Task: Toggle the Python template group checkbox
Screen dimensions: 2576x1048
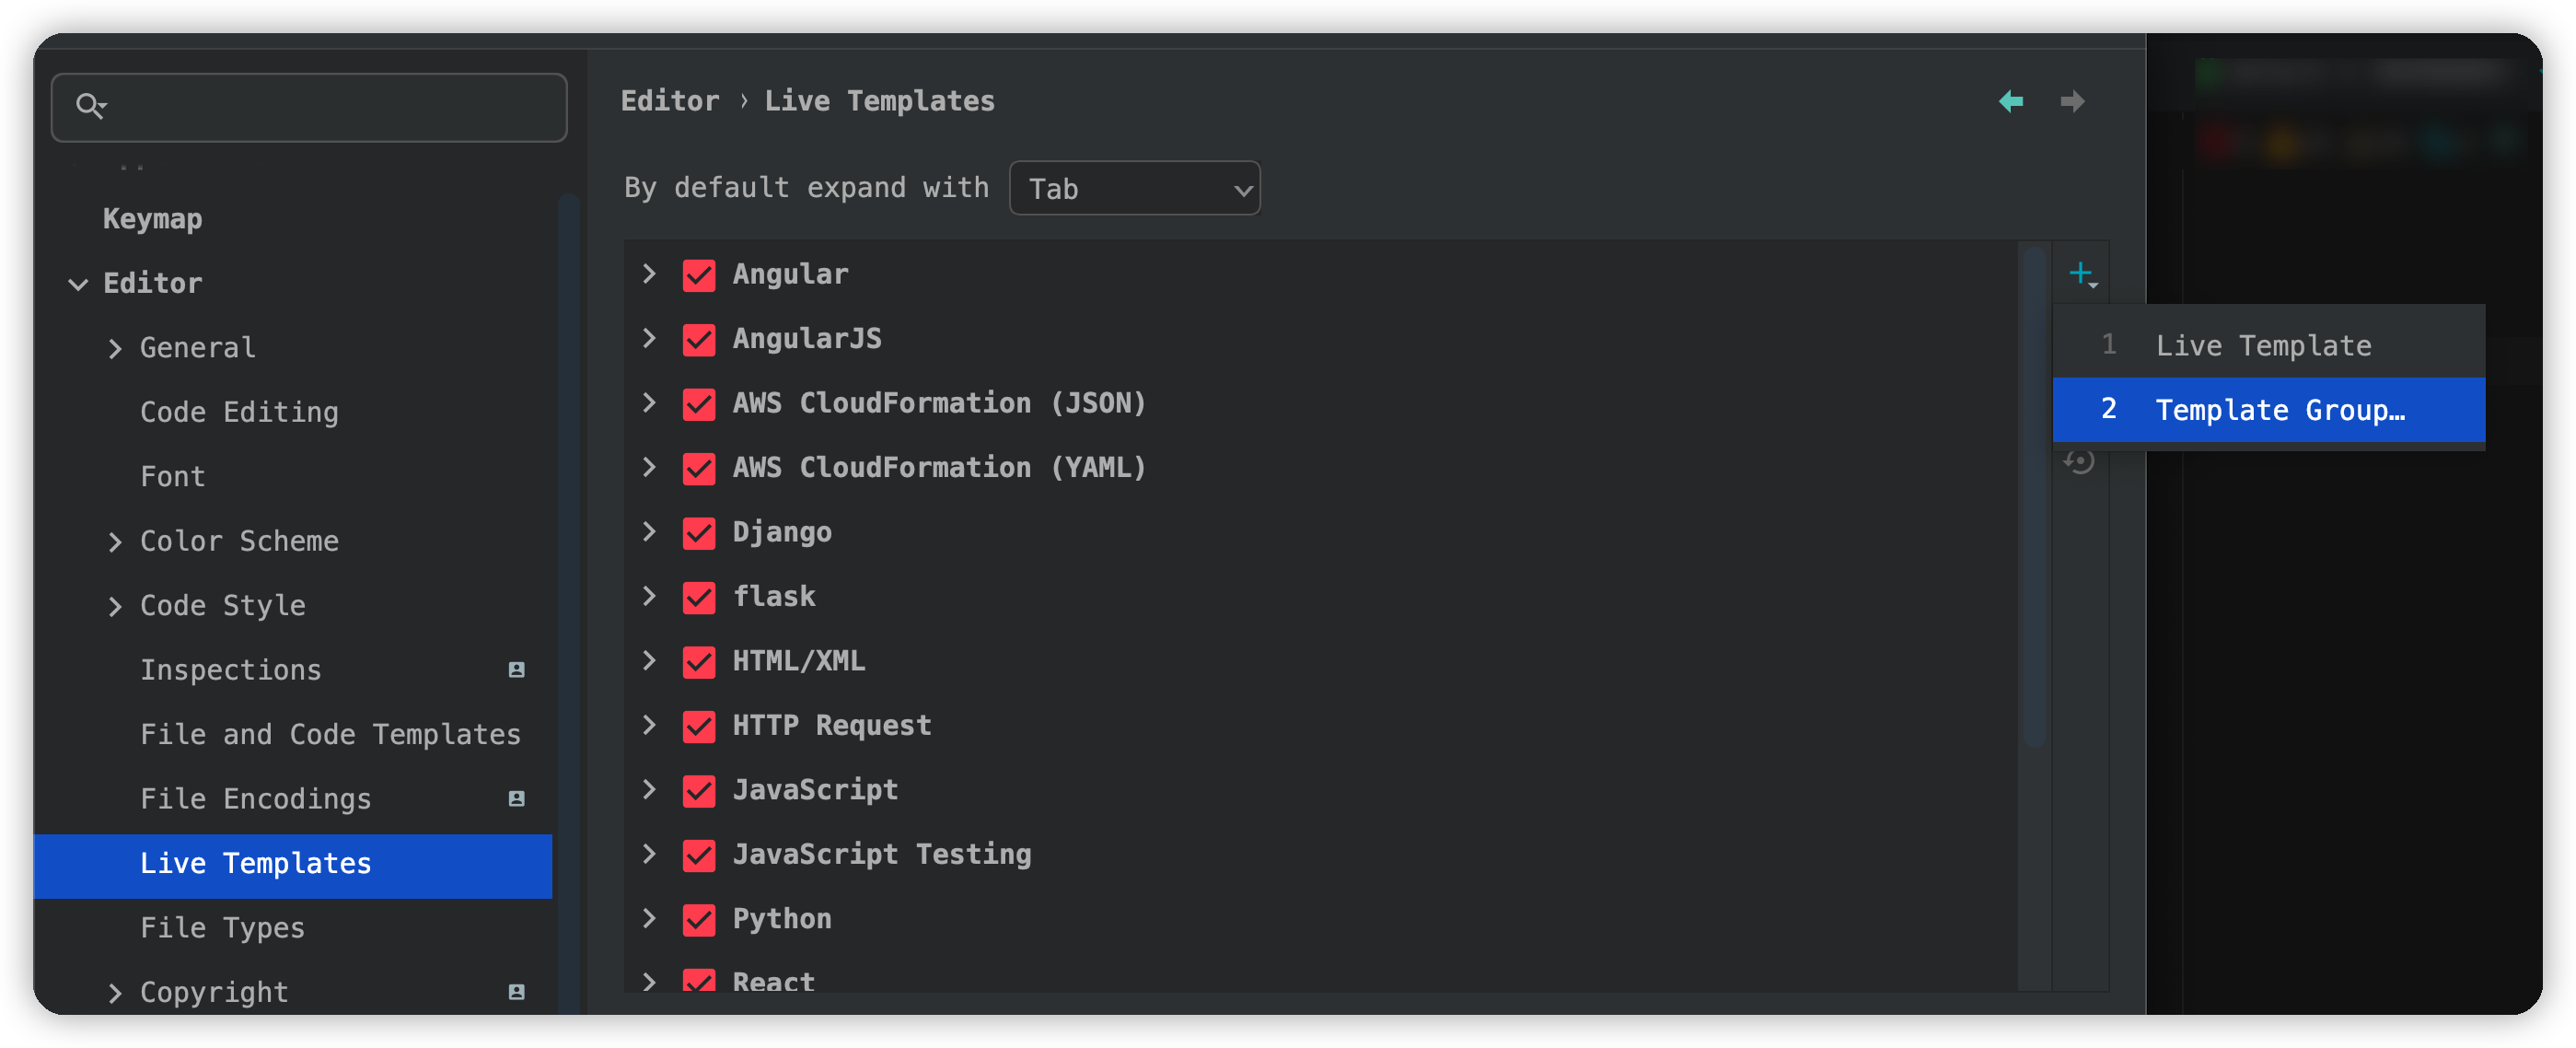Action: pyautogui.click(x=699, y=920)
